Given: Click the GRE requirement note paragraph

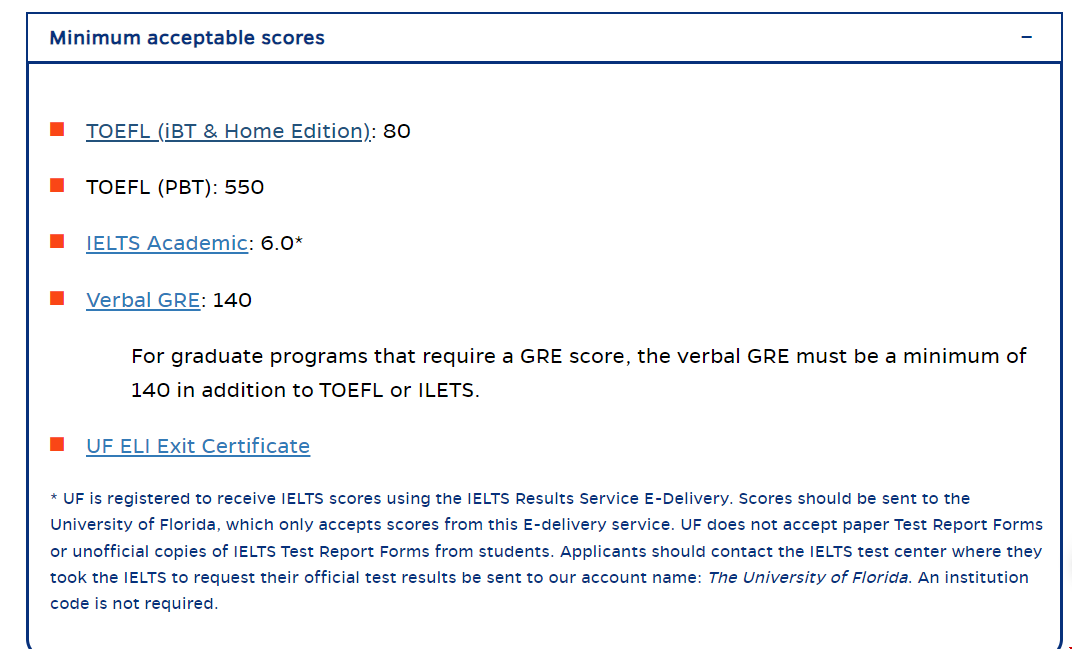Looking at the screenshot, I should pyautogui.click(x=578, y=373).
